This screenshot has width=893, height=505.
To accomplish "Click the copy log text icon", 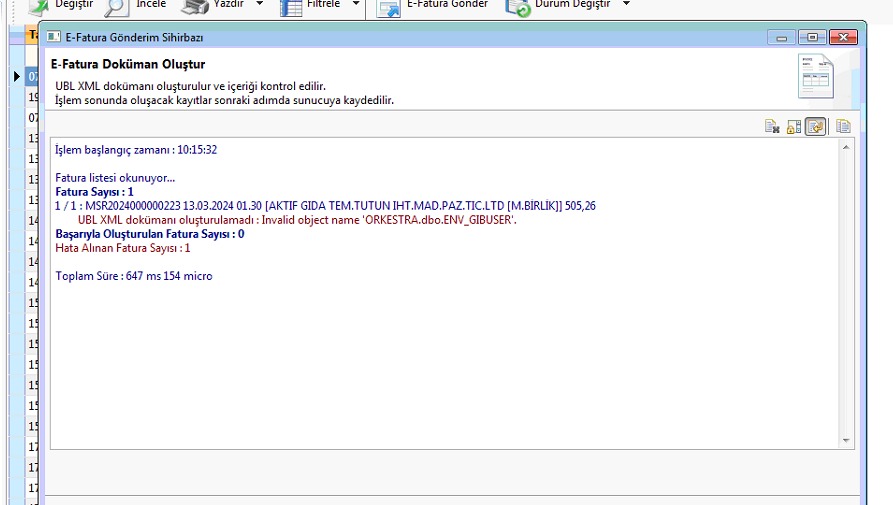I will click(843, 126).
